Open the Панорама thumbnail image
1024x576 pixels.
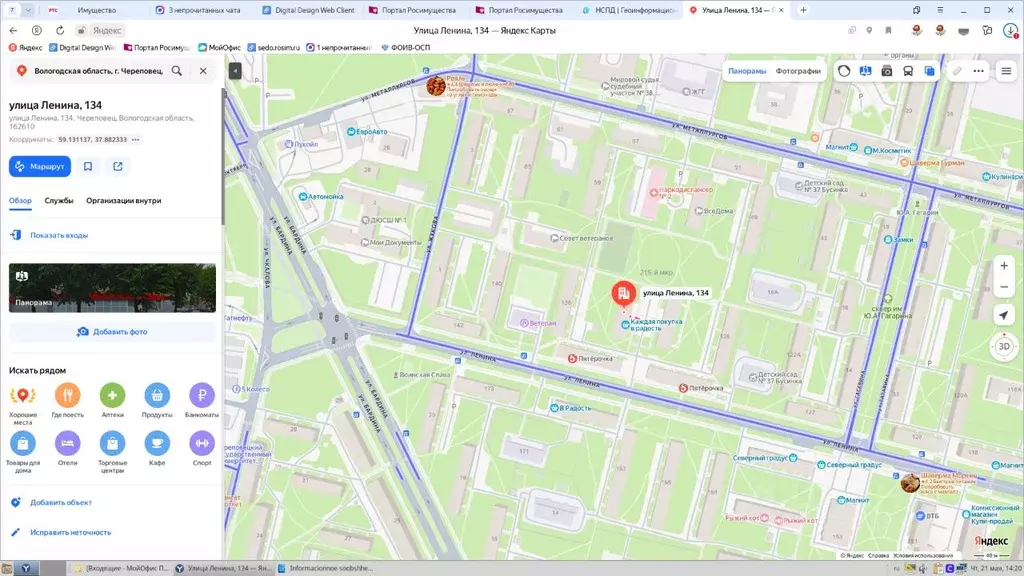coord(112,288)
